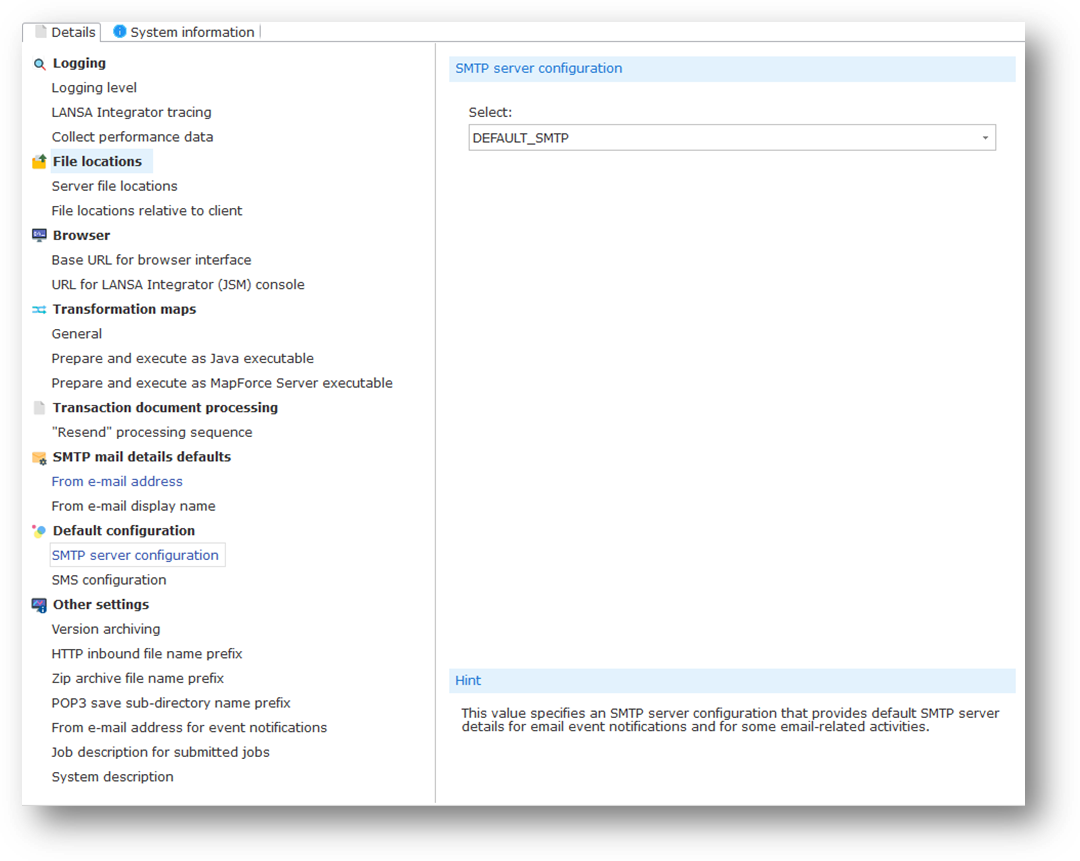Viewport: 1080px width, 861px height.
Task: Select SMS configuration in the list
Action: 109,580
